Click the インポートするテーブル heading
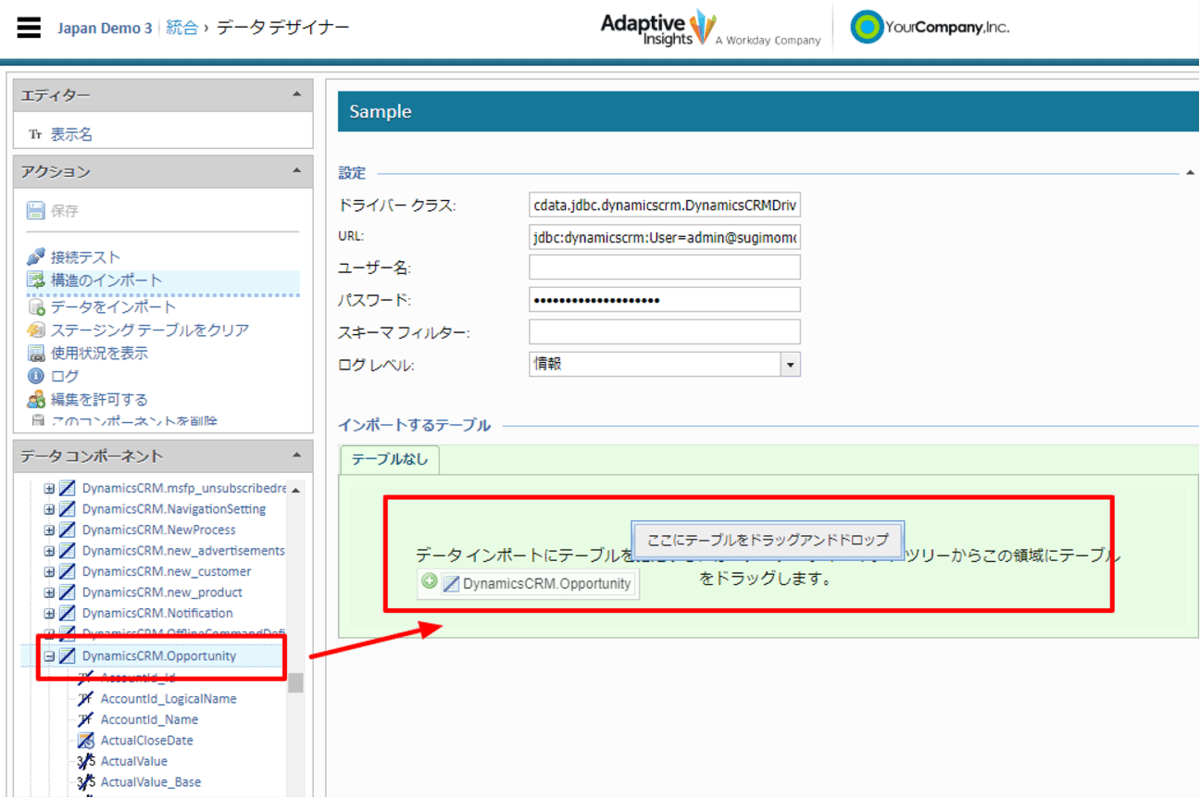Image resolution: width=1200 pixels, height=798 pixels. click(x=415, y=425)
